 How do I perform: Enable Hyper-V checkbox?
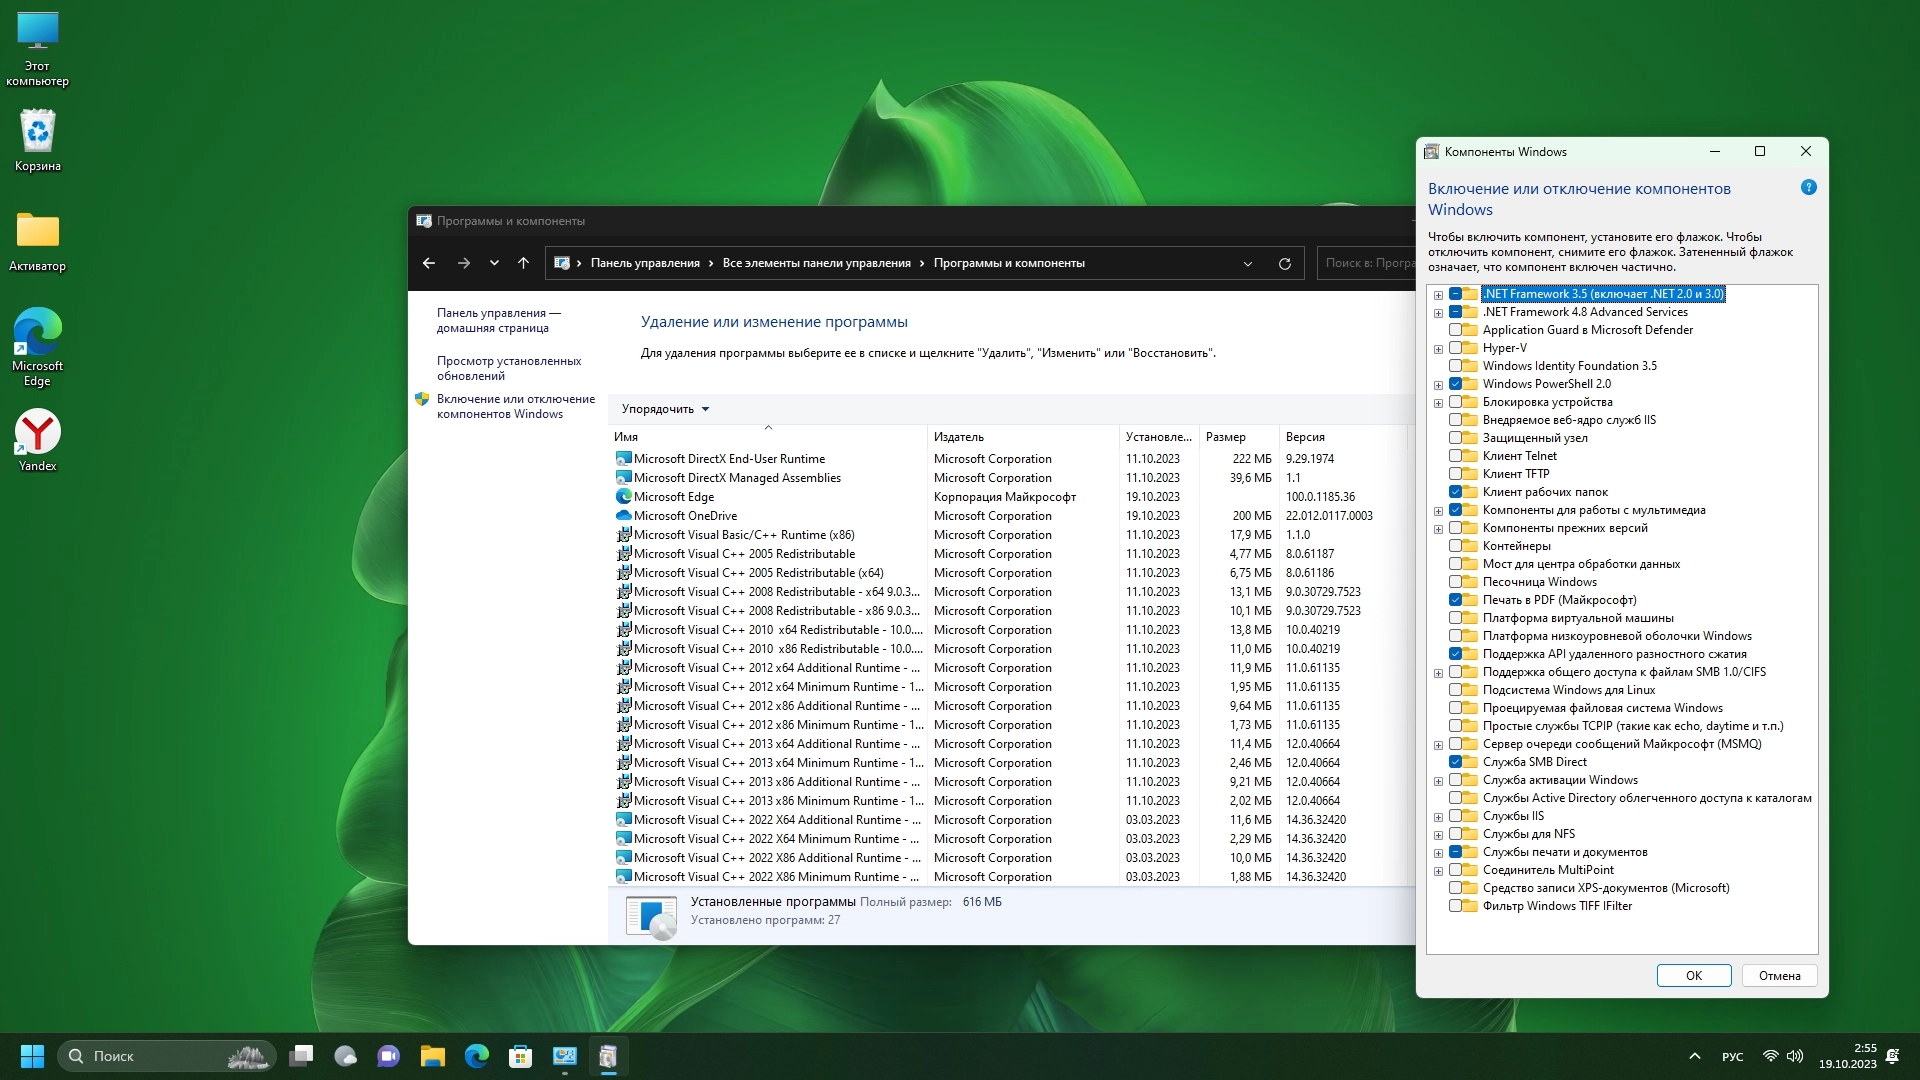[x=1455, y=348]
